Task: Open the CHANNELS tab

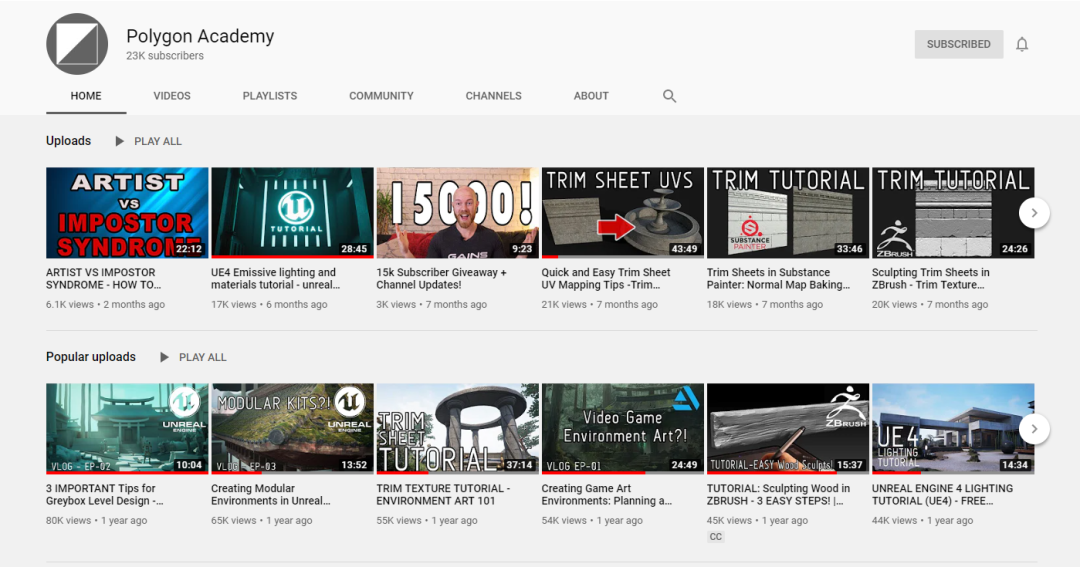Action: pyautogui.click(x=493, y=96)
